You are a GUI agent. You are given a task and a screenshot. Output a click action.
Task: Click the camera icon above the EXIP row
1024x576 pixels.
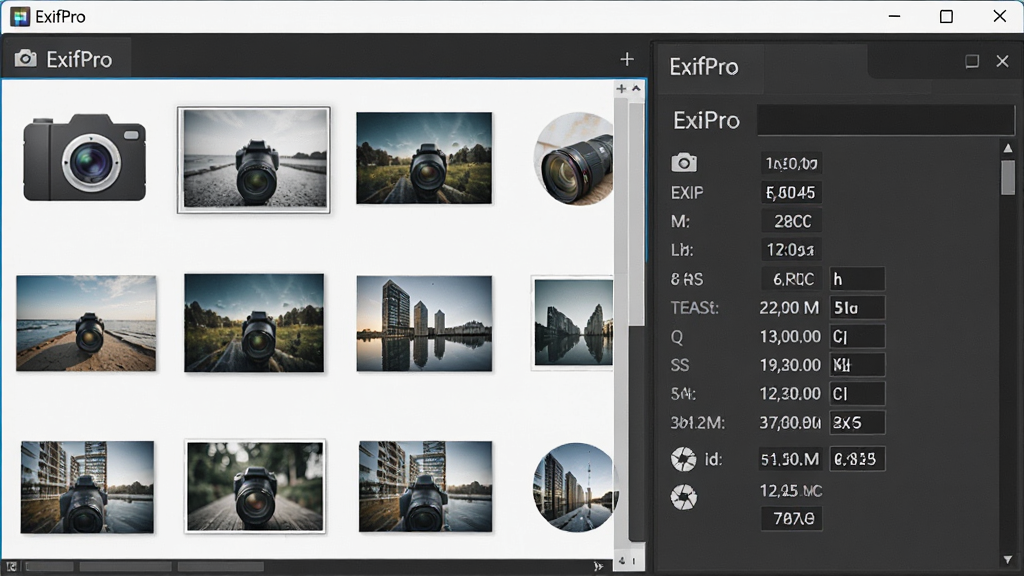pos(684,163)
